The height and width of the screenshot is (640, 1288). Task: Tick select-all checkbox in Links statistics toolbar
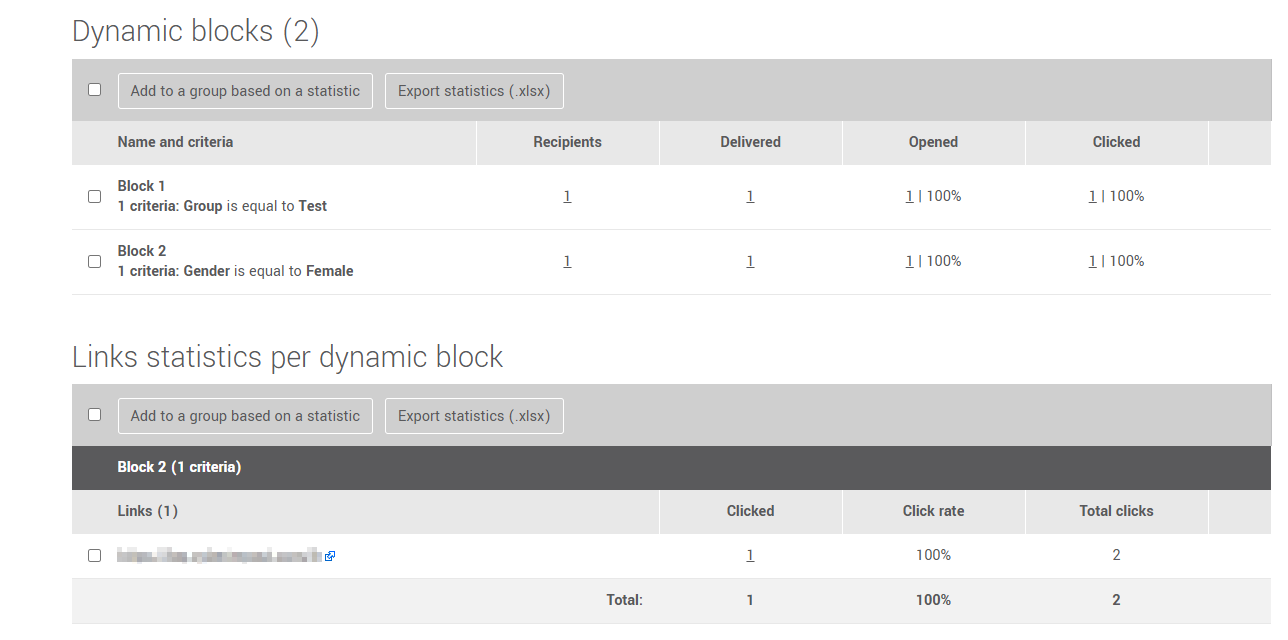[x=94, y=414]
